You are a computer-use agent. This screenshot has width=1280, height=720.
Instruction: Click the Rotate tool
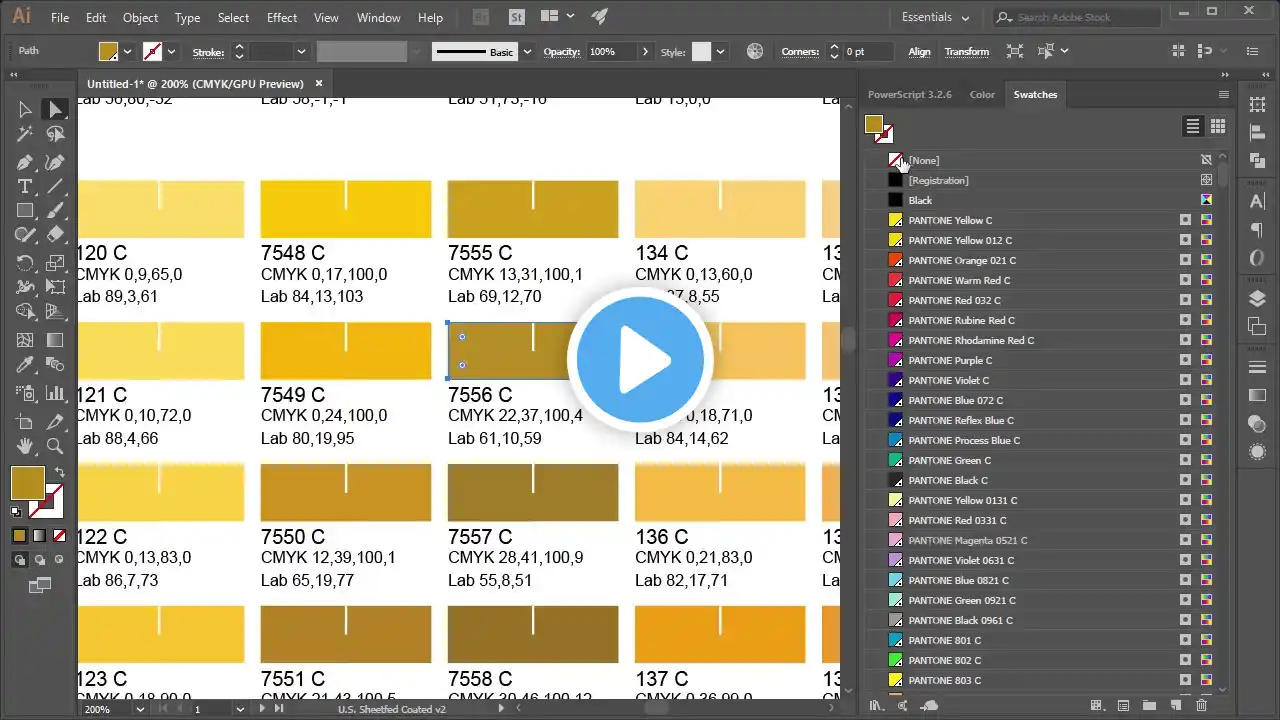click(25, 263)
